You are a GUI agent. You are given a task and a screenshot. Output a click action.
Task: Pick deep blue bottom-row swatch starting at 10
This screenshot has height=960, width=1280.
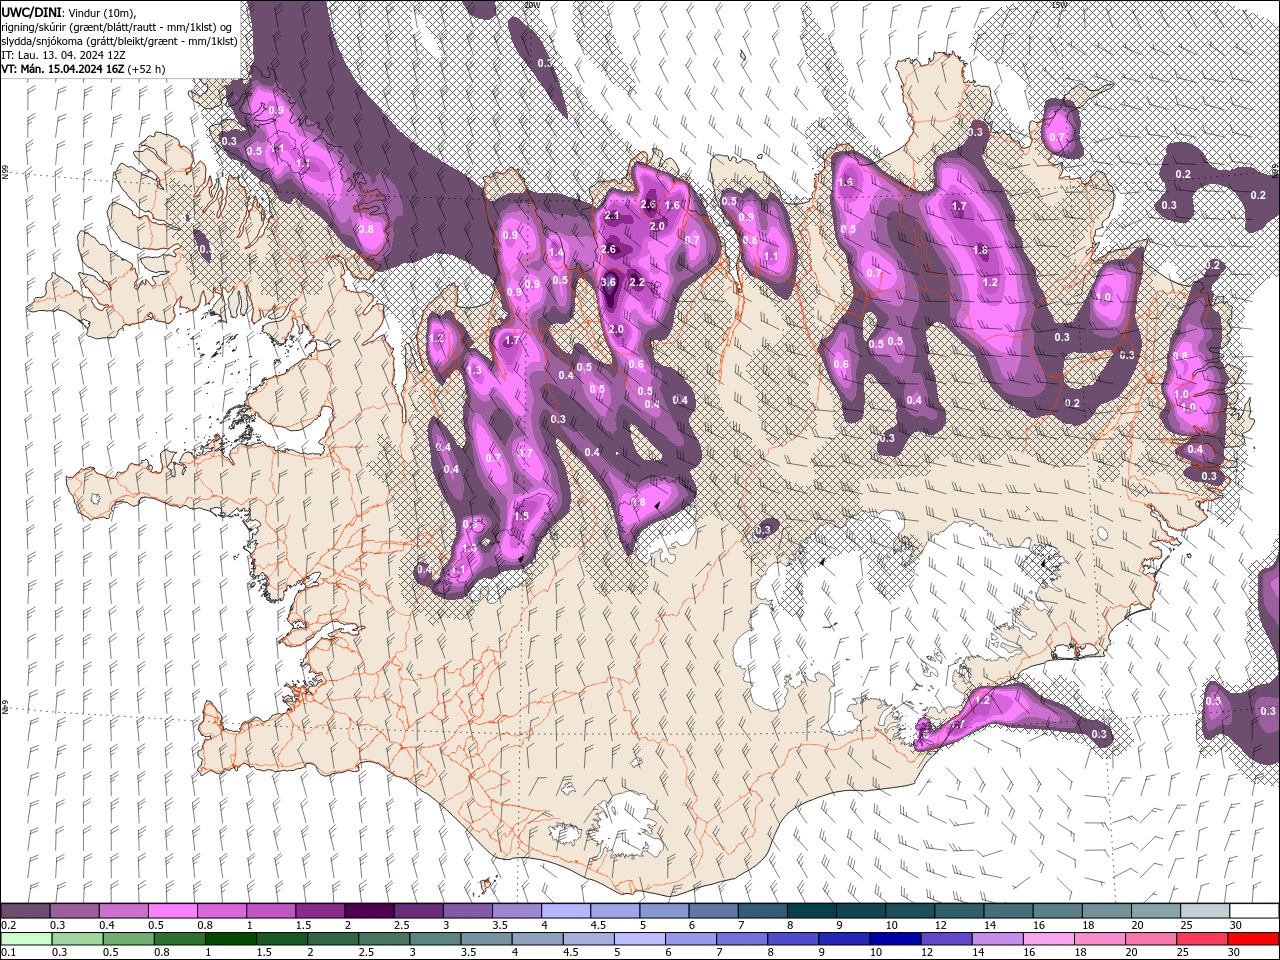pyautogui.click(x=895, y=938)
